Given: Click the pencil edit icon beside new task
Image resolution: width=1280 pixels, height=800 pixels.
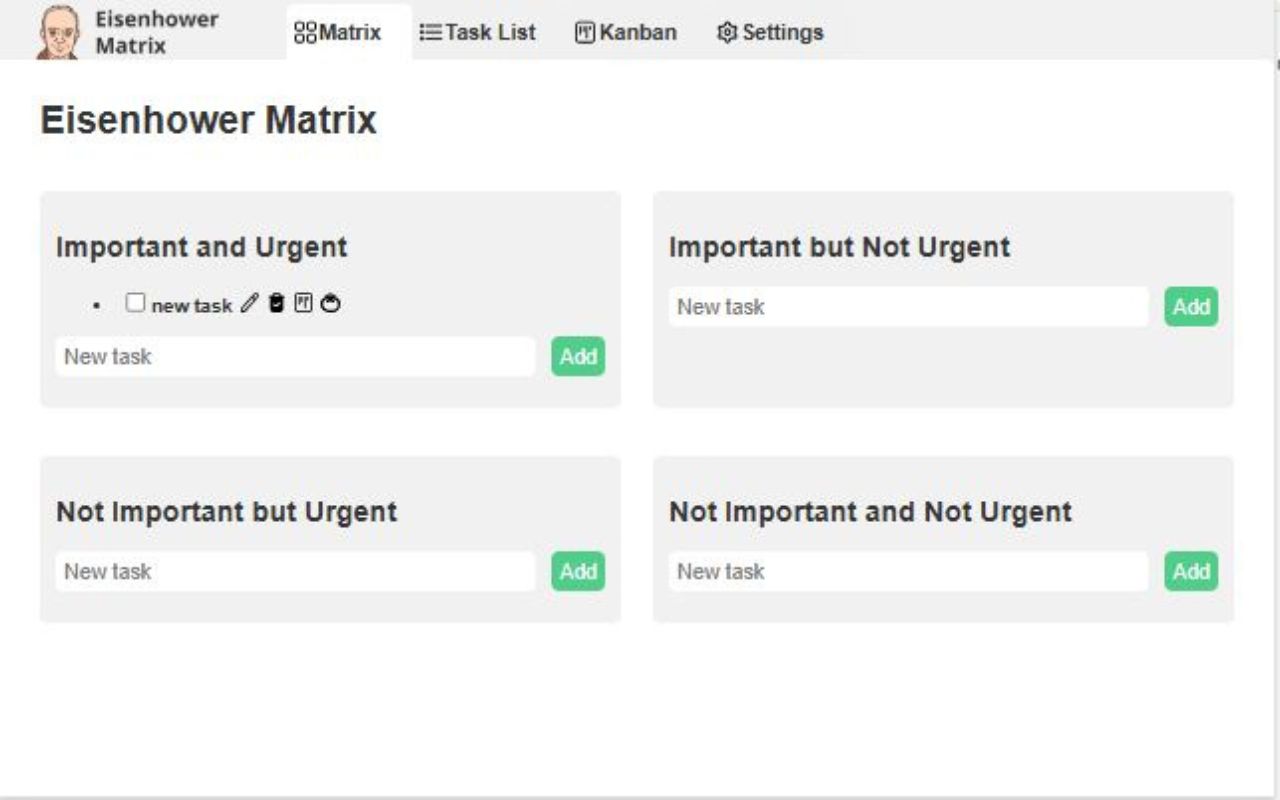Looking at the screenshot, I should click(x=249, y=304).
